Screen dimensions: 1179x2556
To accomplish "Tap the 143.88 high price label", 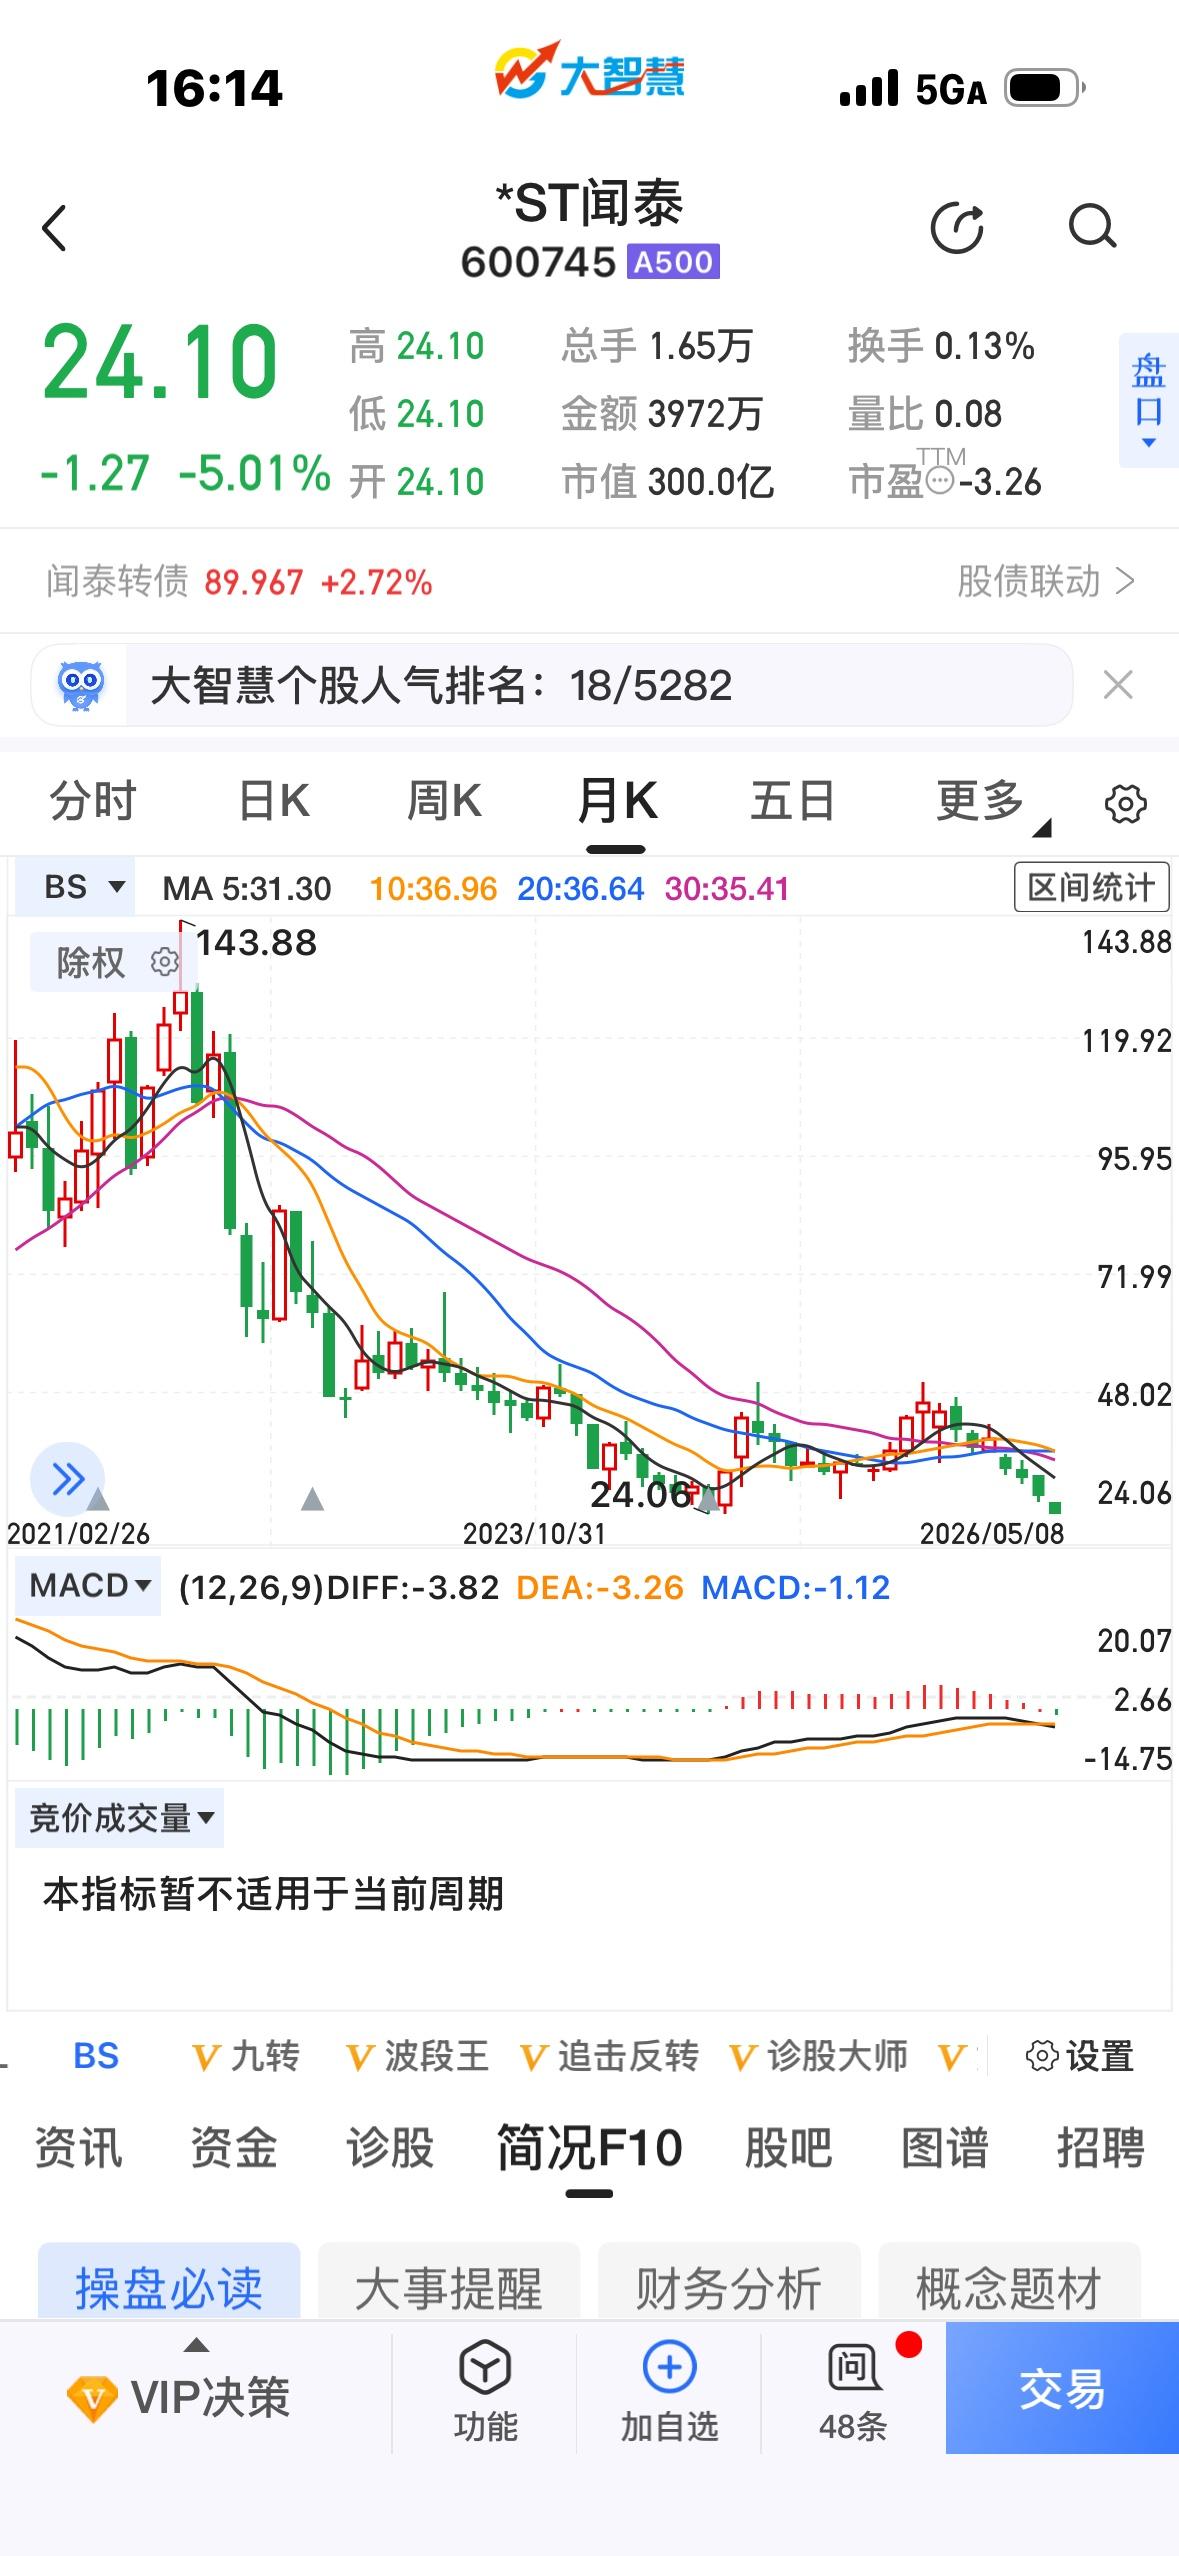I will coord(256,942).
